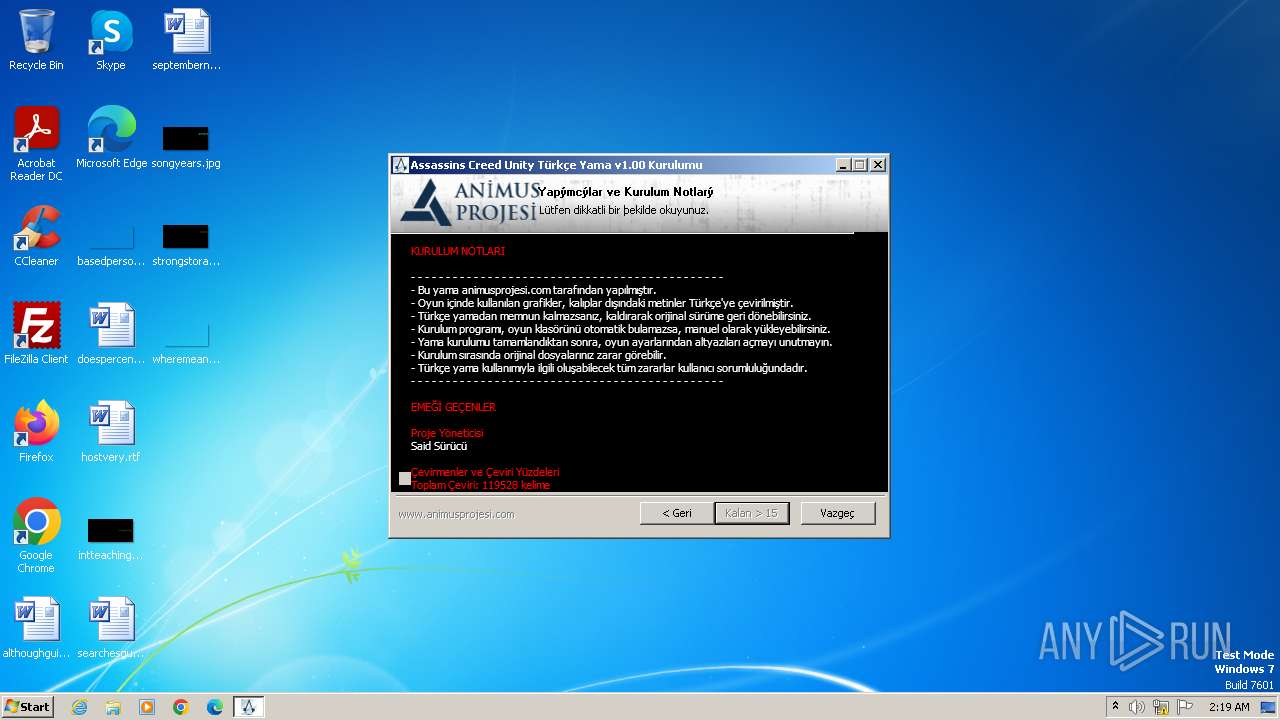Click the Proje Yöneticisi label
The height and width of the screenshot is (720, 1280).
(x=447, y=433)
